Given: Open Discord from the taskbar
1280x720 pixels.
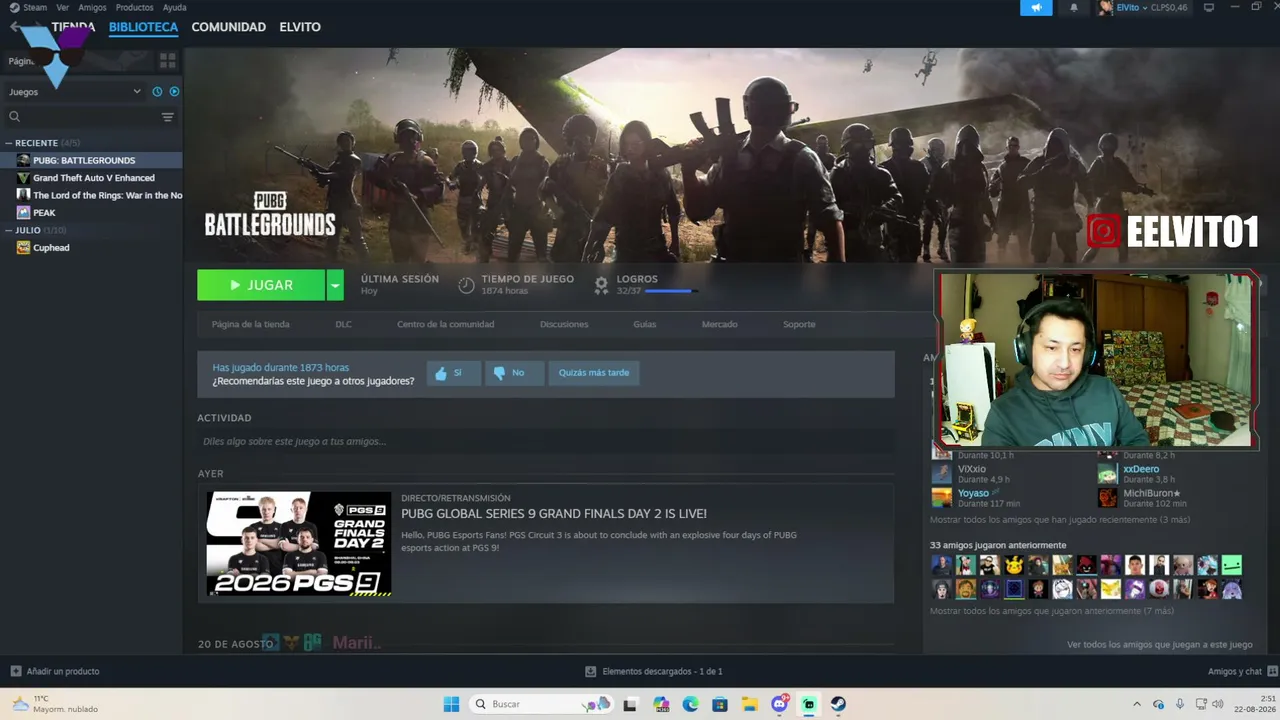Looking at the screenshot, I should pyautogui.click(x=779, y=704).
